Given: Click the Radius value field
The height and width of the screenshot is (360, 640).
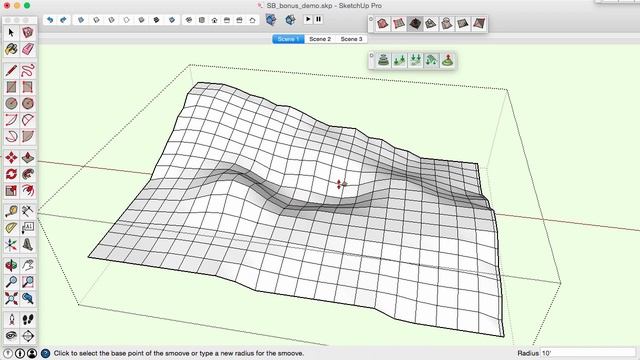Looking at the screenshot, I should [588, 353].
